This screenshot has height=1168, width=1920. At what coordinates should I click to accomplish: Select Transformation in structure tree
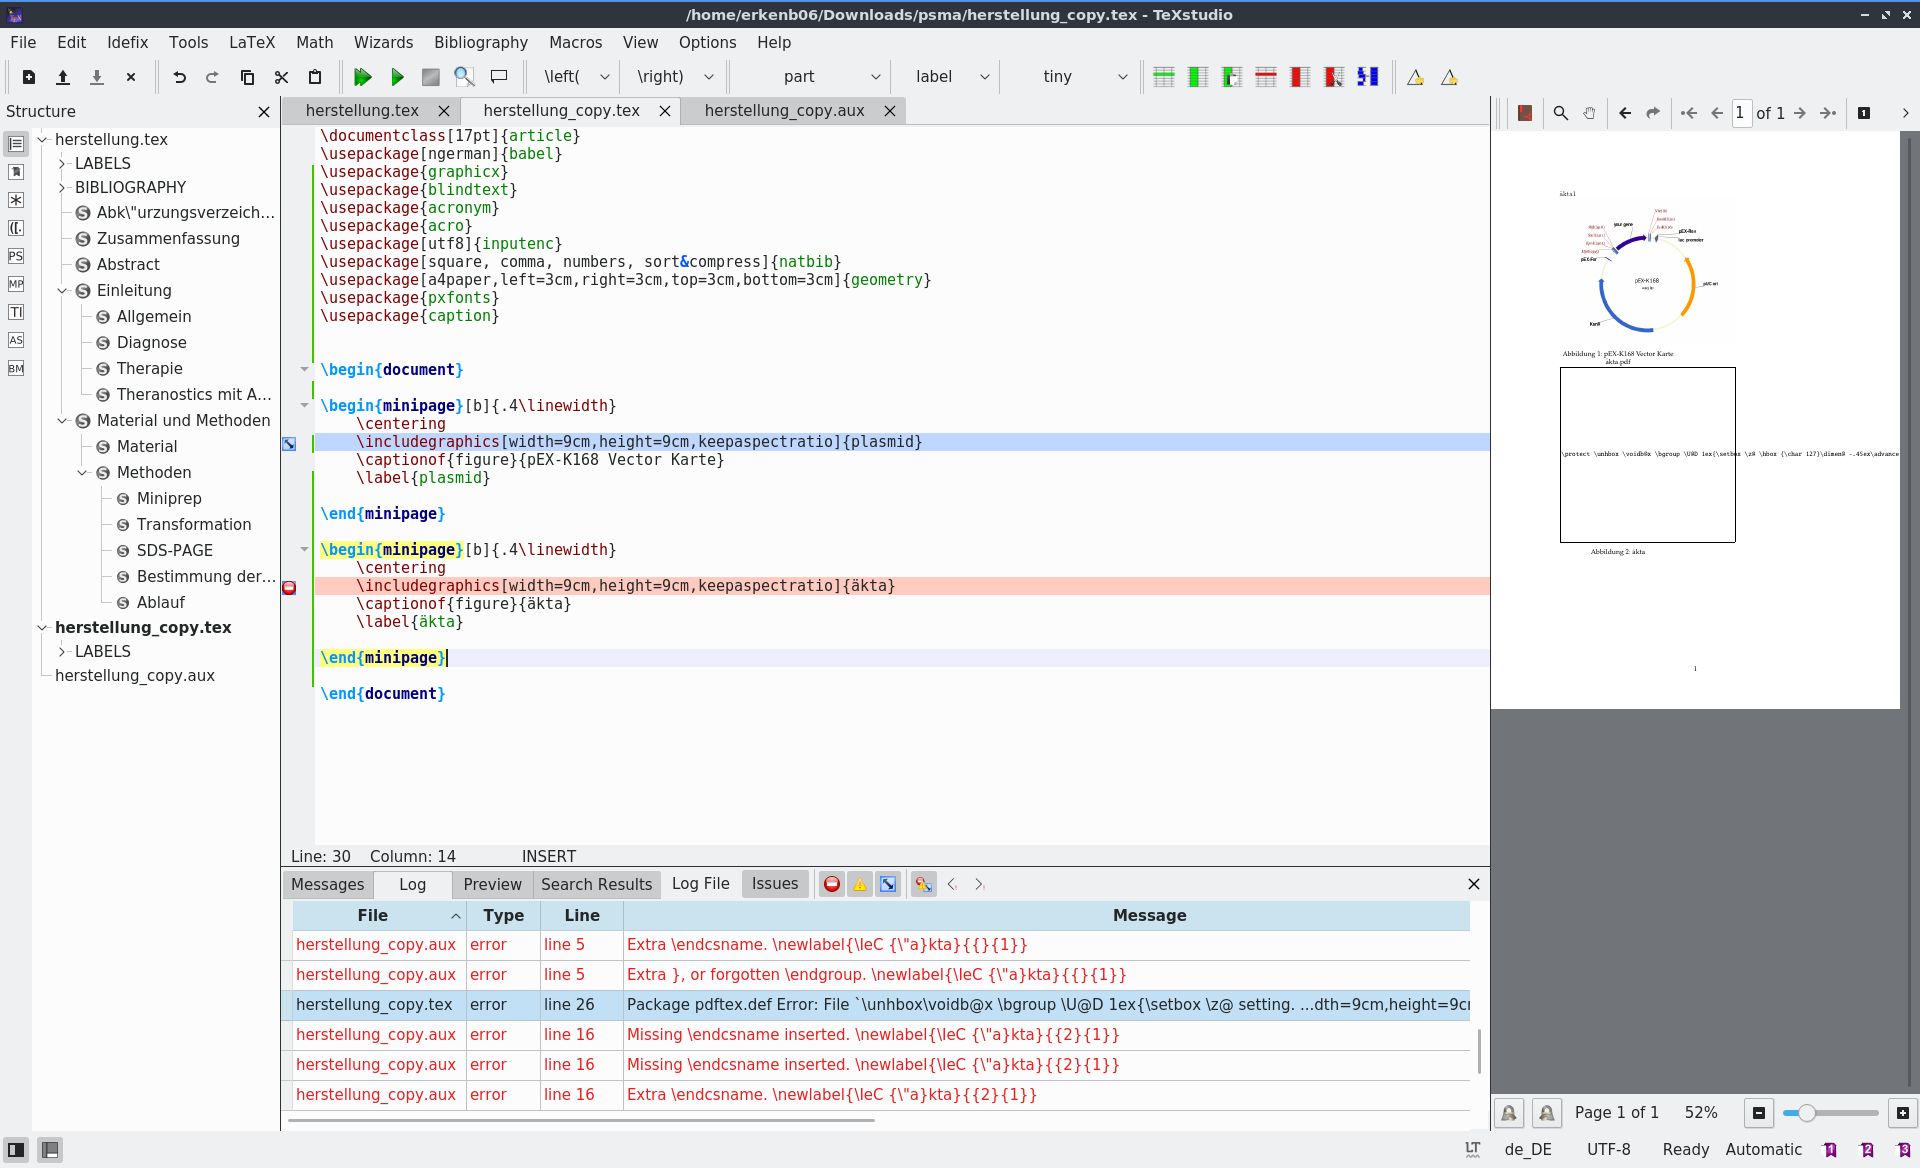pyautogui.click(x=194, y=525)
